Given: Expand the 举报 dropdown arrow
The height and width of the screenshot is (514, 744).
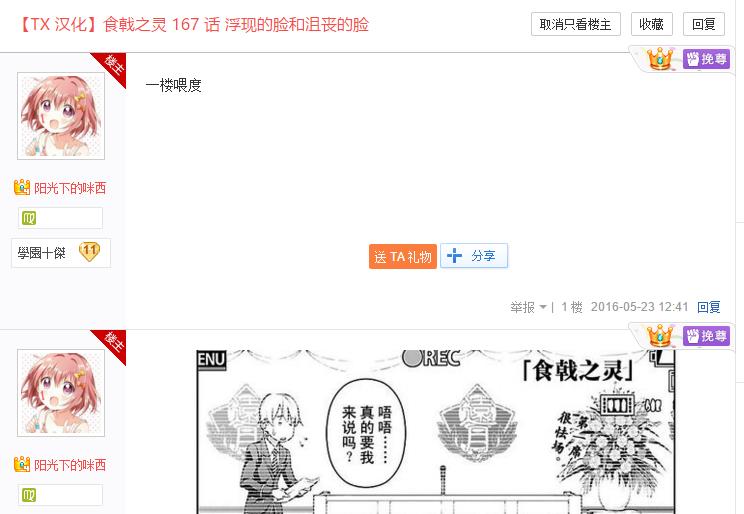Looking at the screenshot, I should pos(543,308).
